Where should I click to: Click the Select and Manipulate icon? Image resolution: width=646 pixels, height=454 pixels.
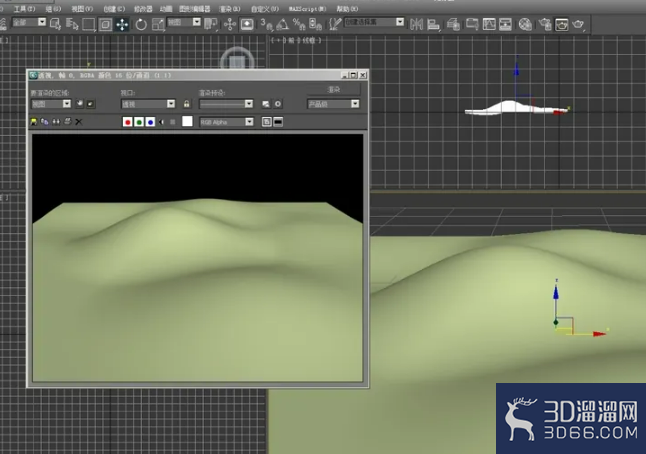230,24
